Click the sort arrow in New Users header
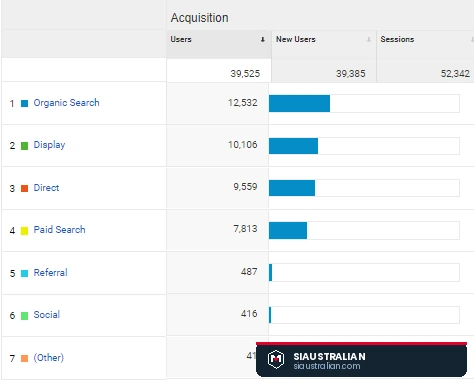 point(369,40)
